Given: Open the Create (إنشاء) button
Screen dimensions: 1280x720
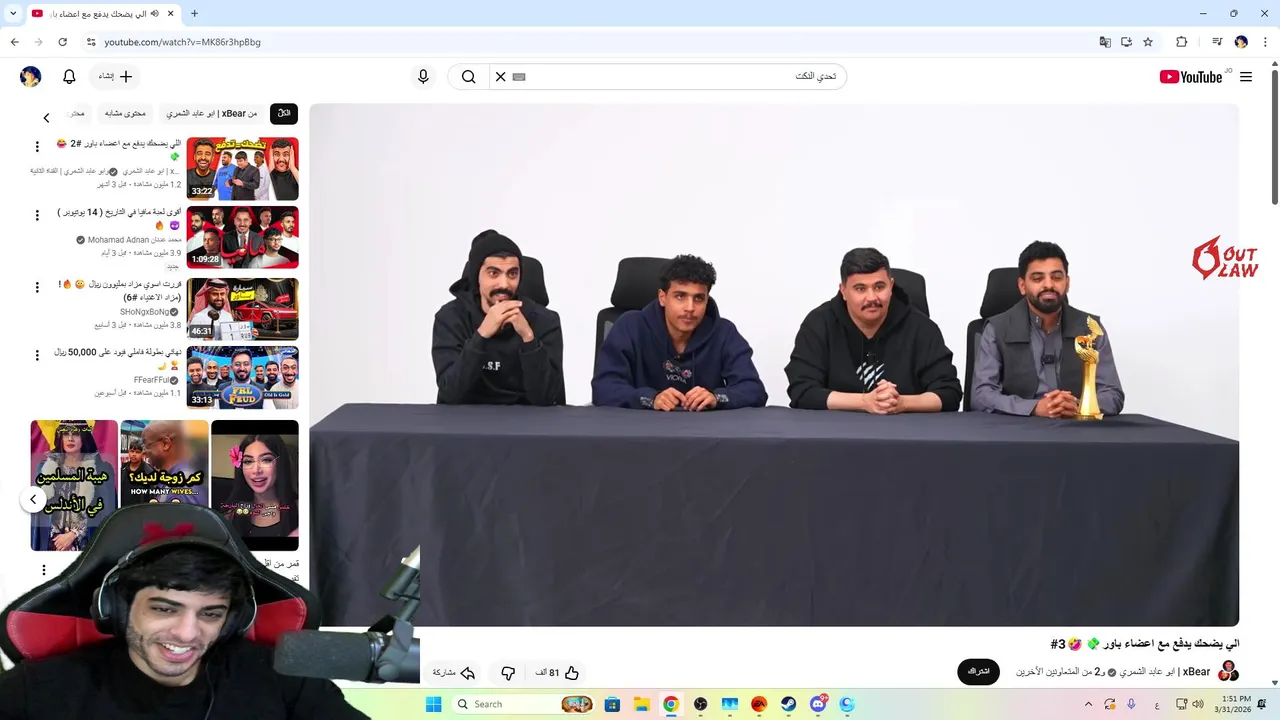Looking at the screenshot, I should (115, 77).
